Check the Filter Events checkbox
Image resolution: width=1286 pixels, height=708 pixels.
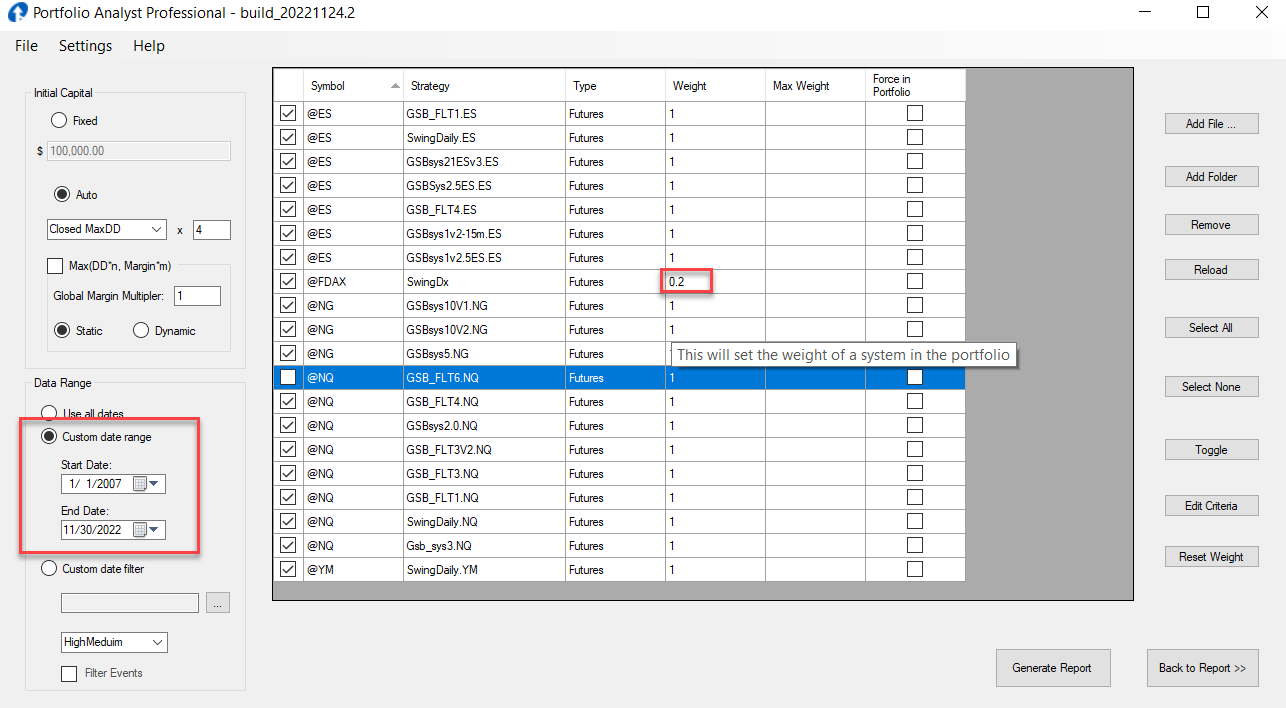[x=69, y=673]
